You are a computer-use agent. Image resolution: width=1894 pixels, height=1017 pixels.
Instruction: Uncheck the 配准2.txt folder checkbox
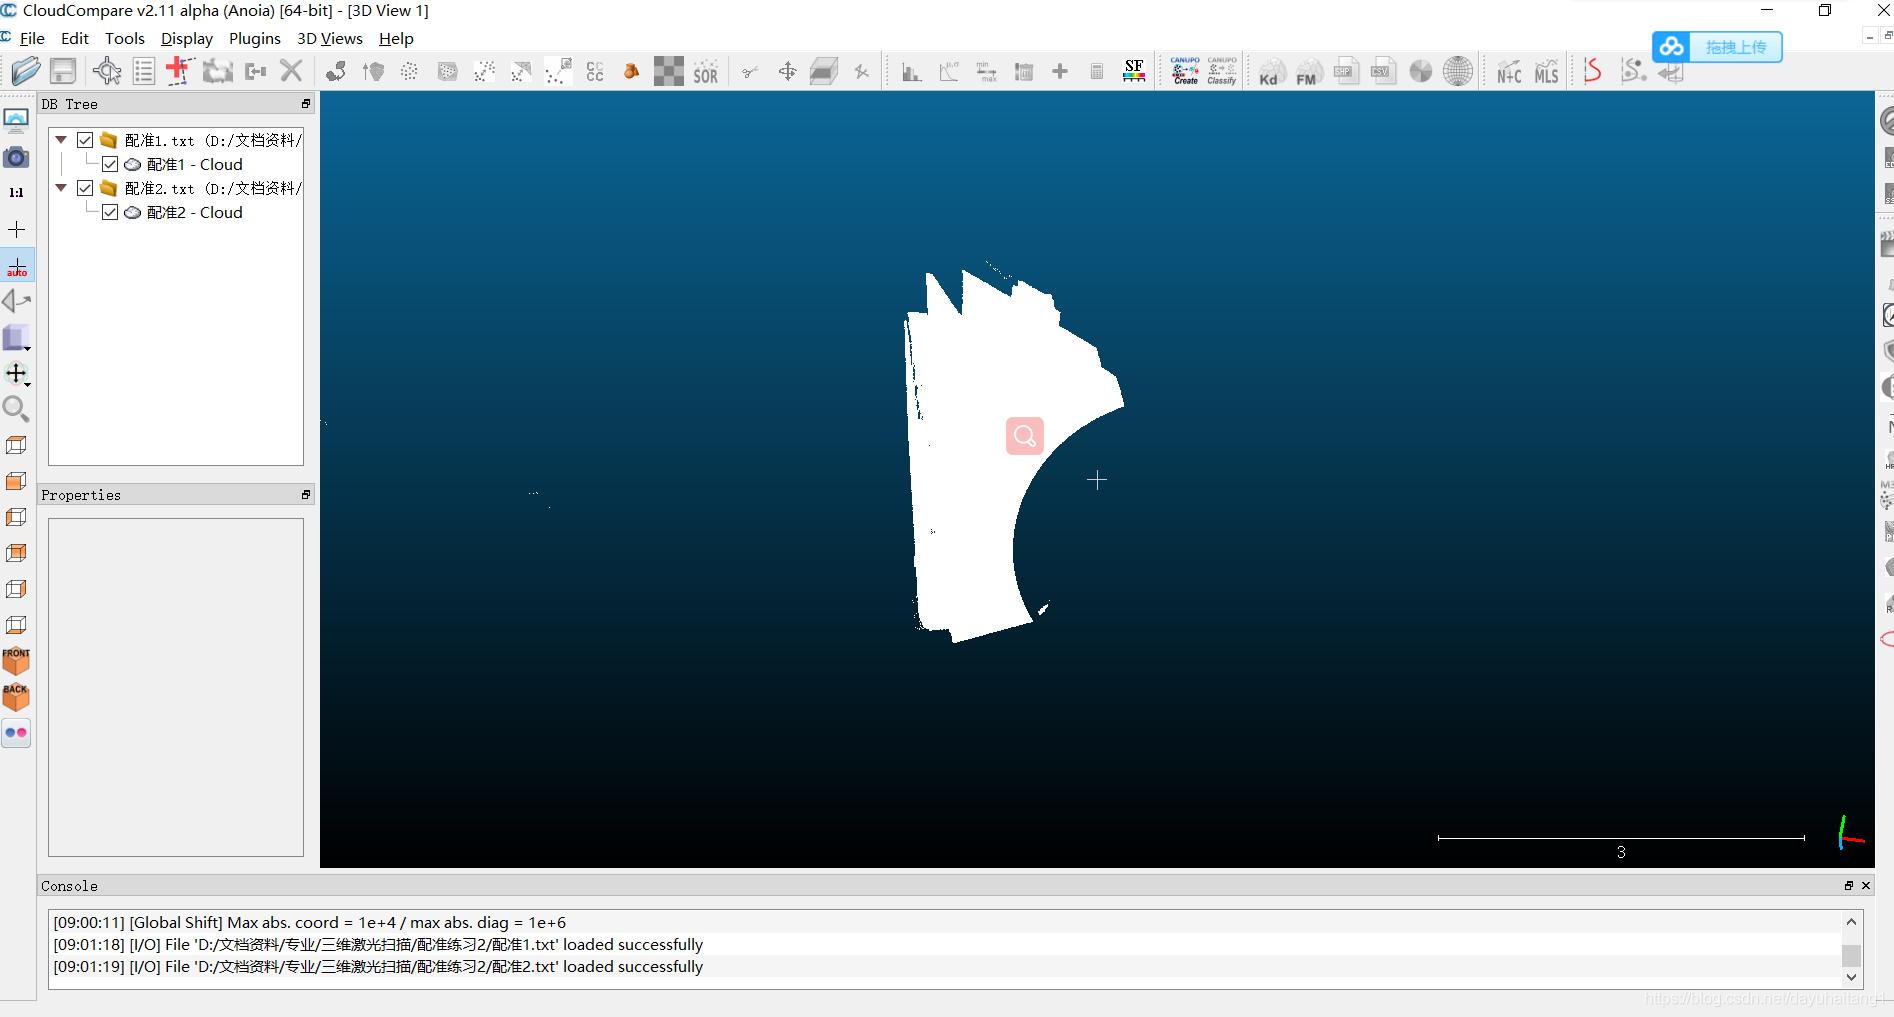(85, 188)
